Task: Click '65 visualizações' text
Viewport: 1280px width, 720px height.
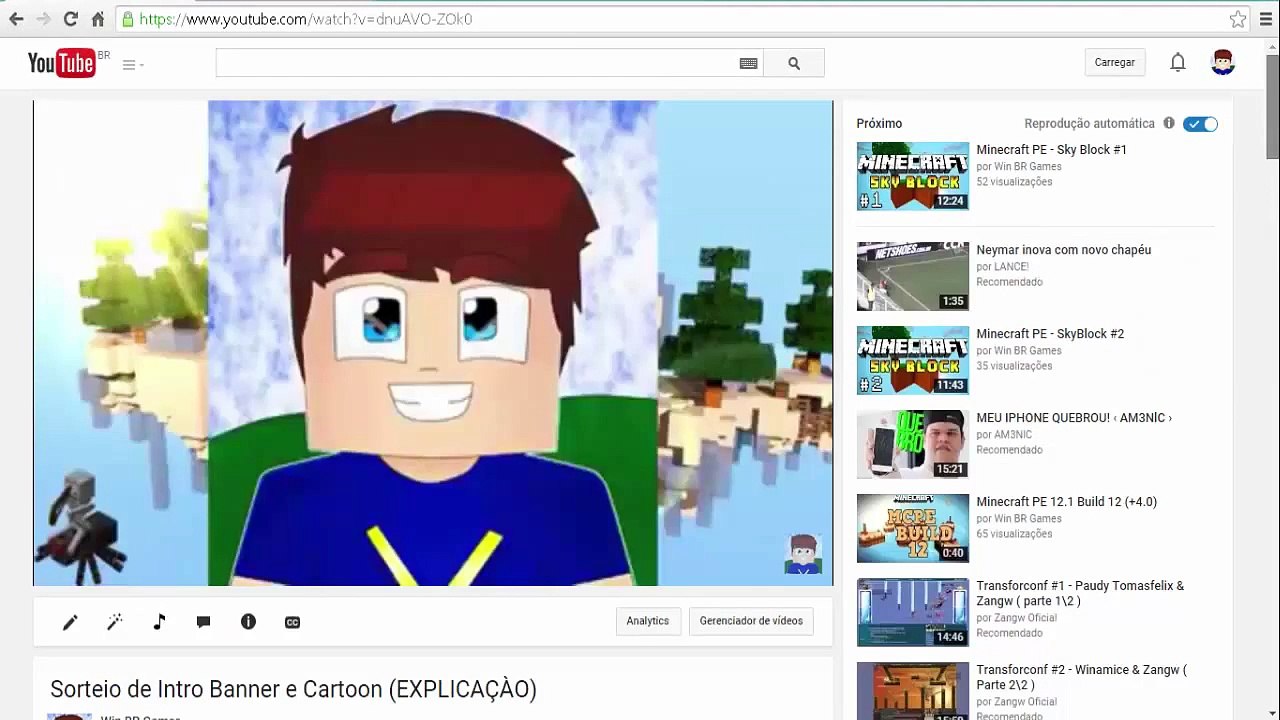Action: pyautogui.click(x=1014, y=534)
